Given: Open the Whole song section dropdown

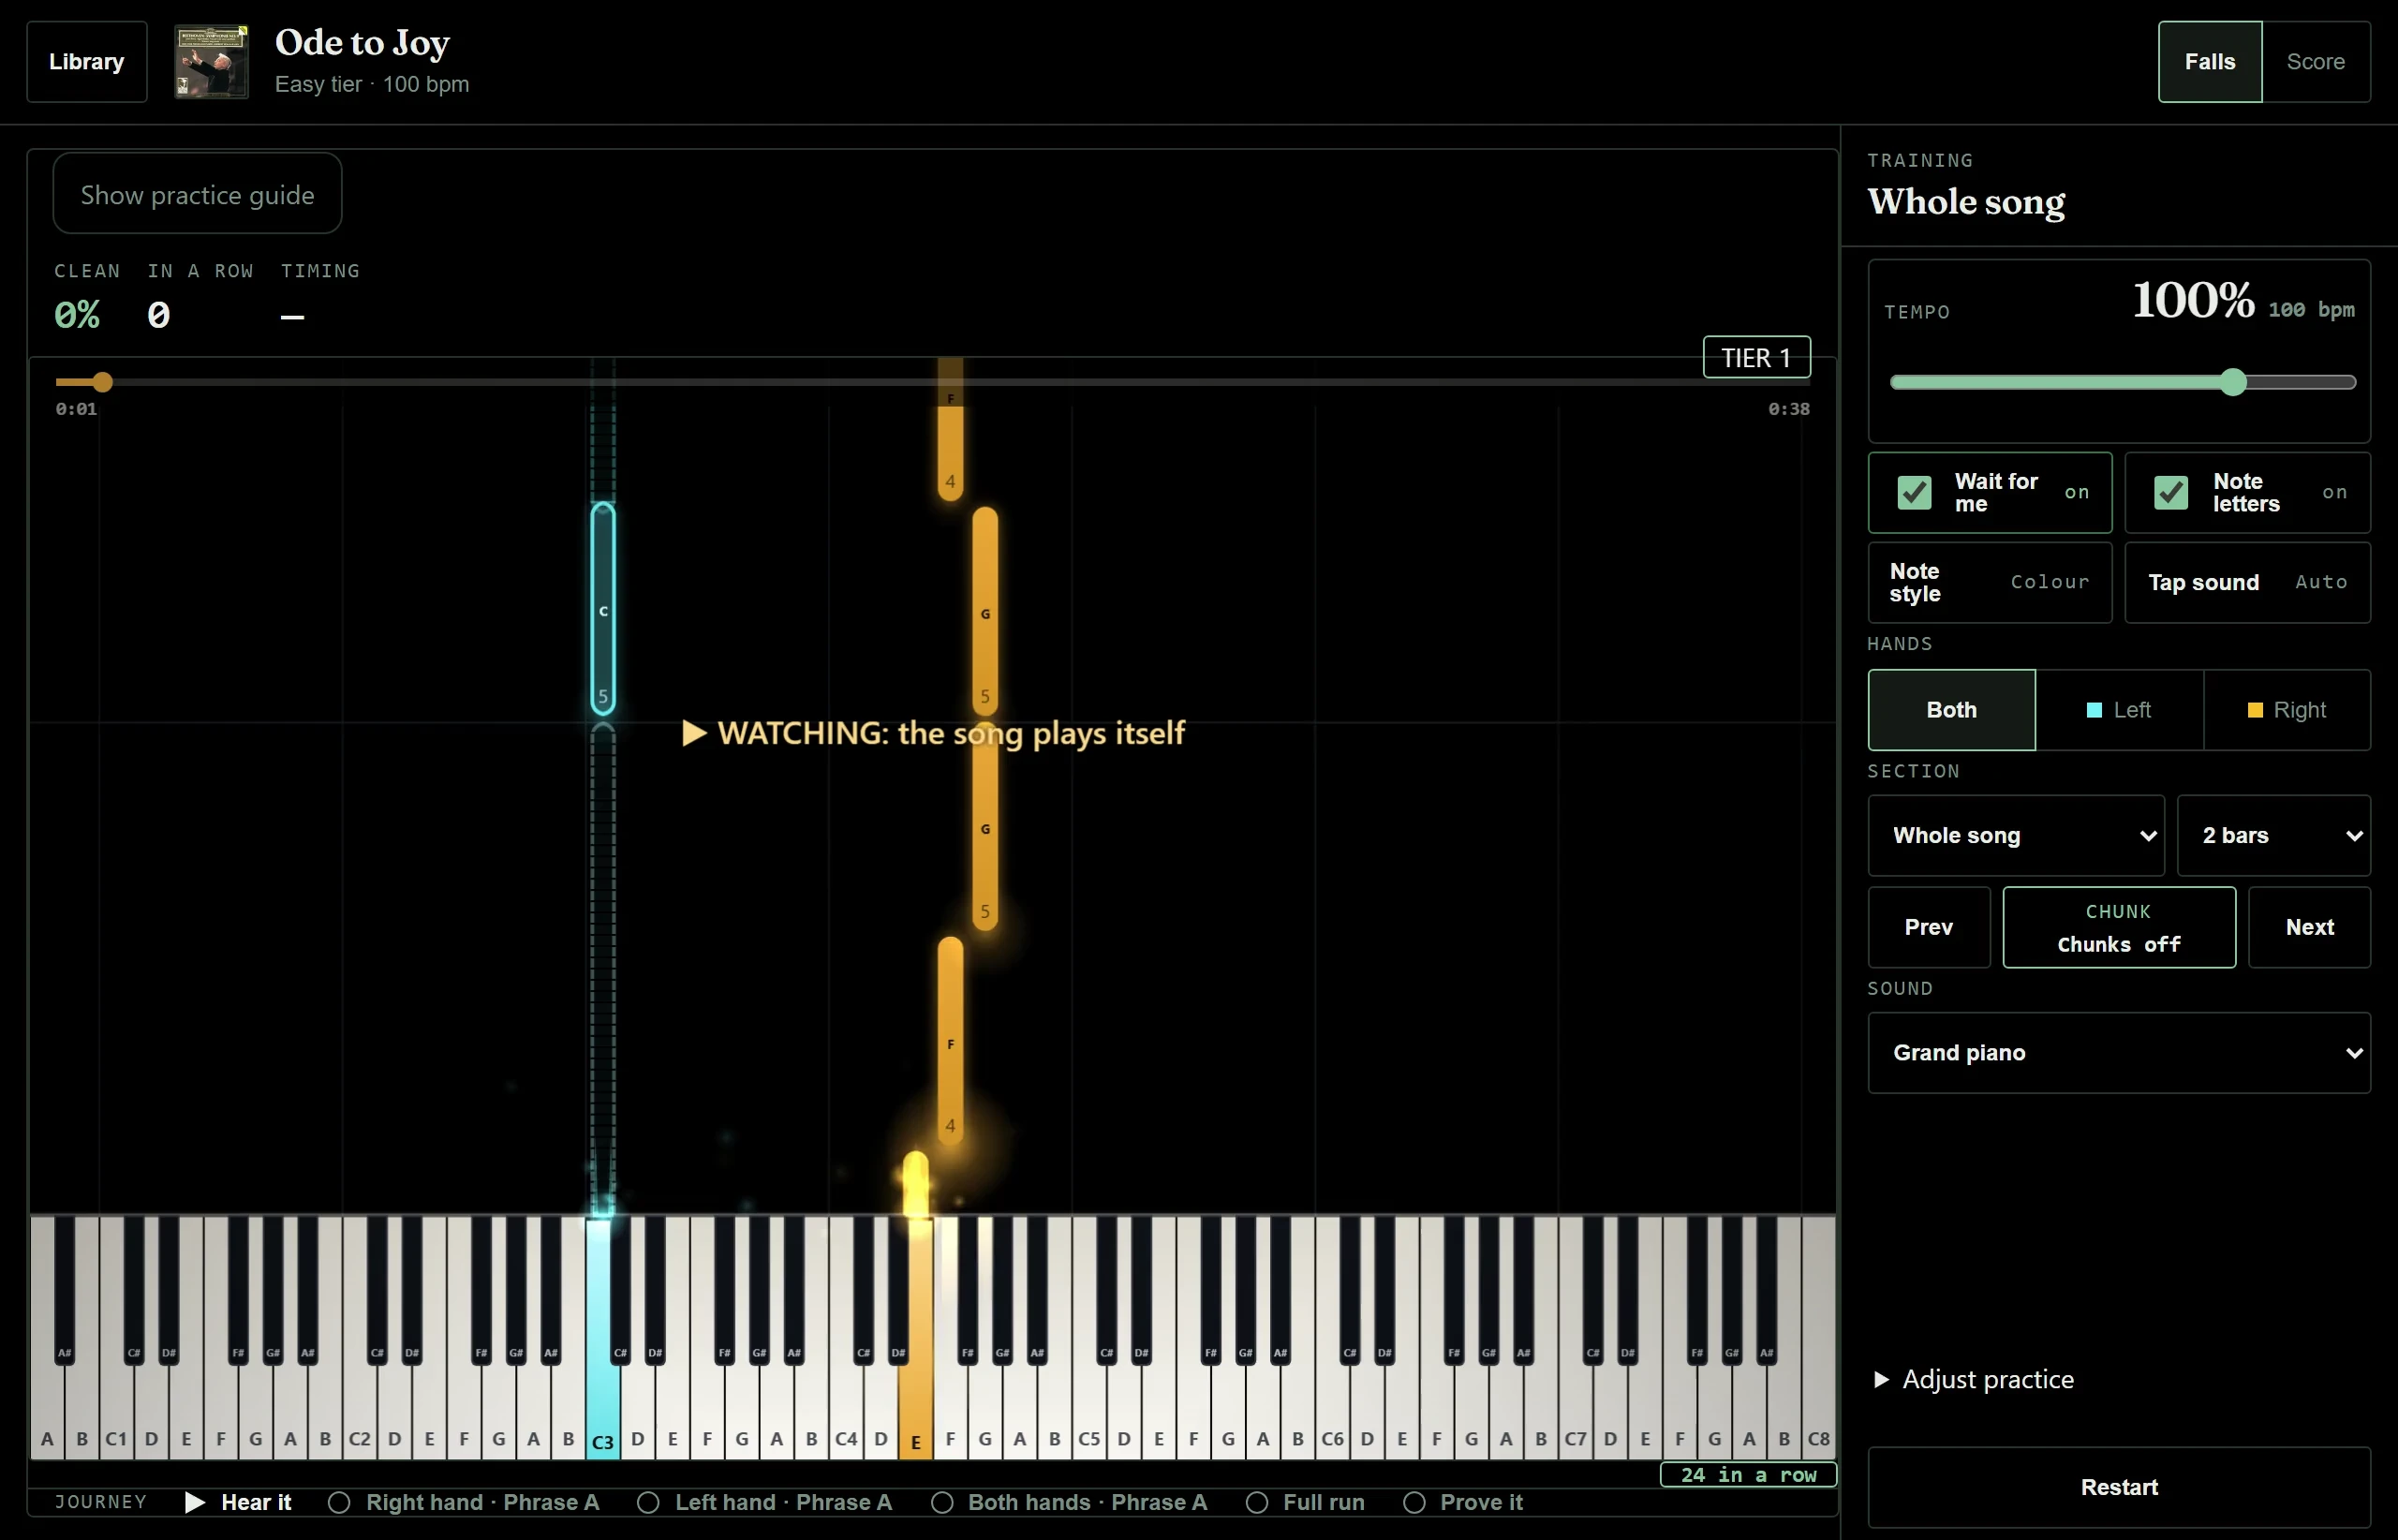Looking at the screenshot, I should [x=2016, y=836].
